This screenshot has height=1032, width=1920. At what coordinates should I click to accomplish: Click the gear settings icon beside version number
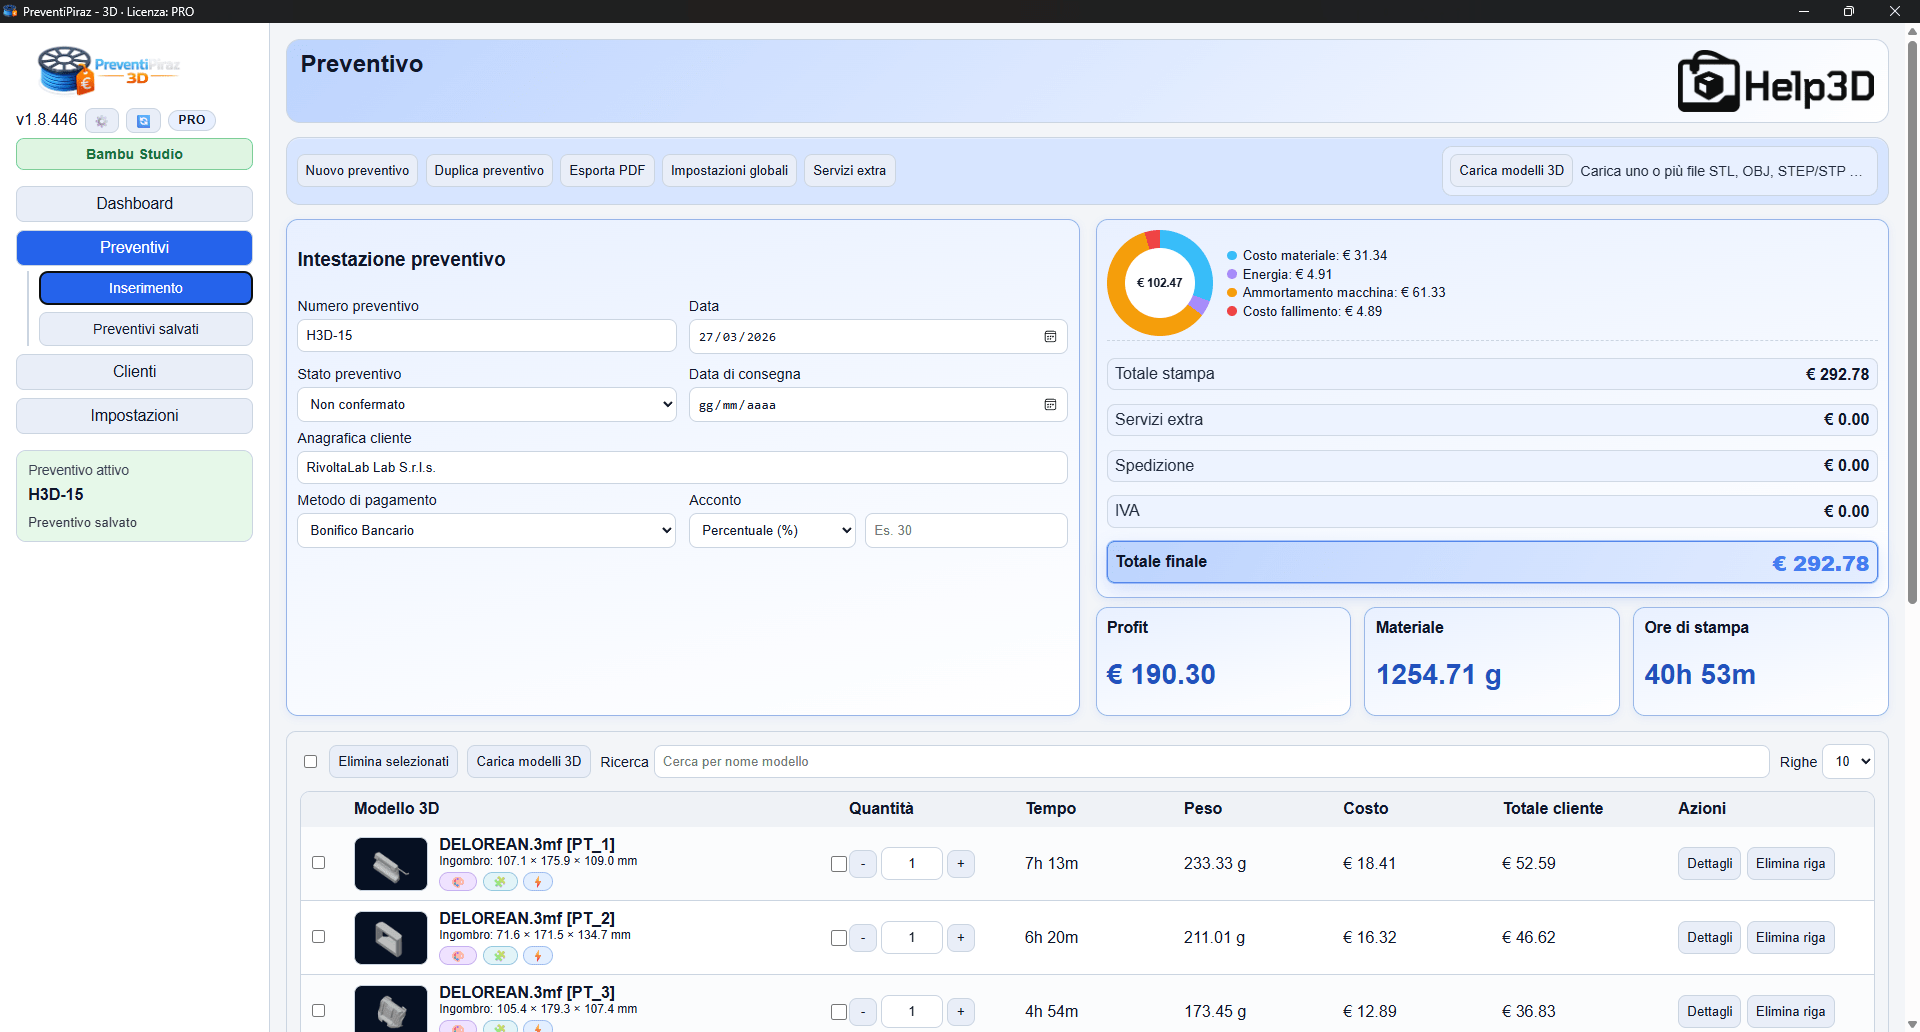tap(101, 121)
